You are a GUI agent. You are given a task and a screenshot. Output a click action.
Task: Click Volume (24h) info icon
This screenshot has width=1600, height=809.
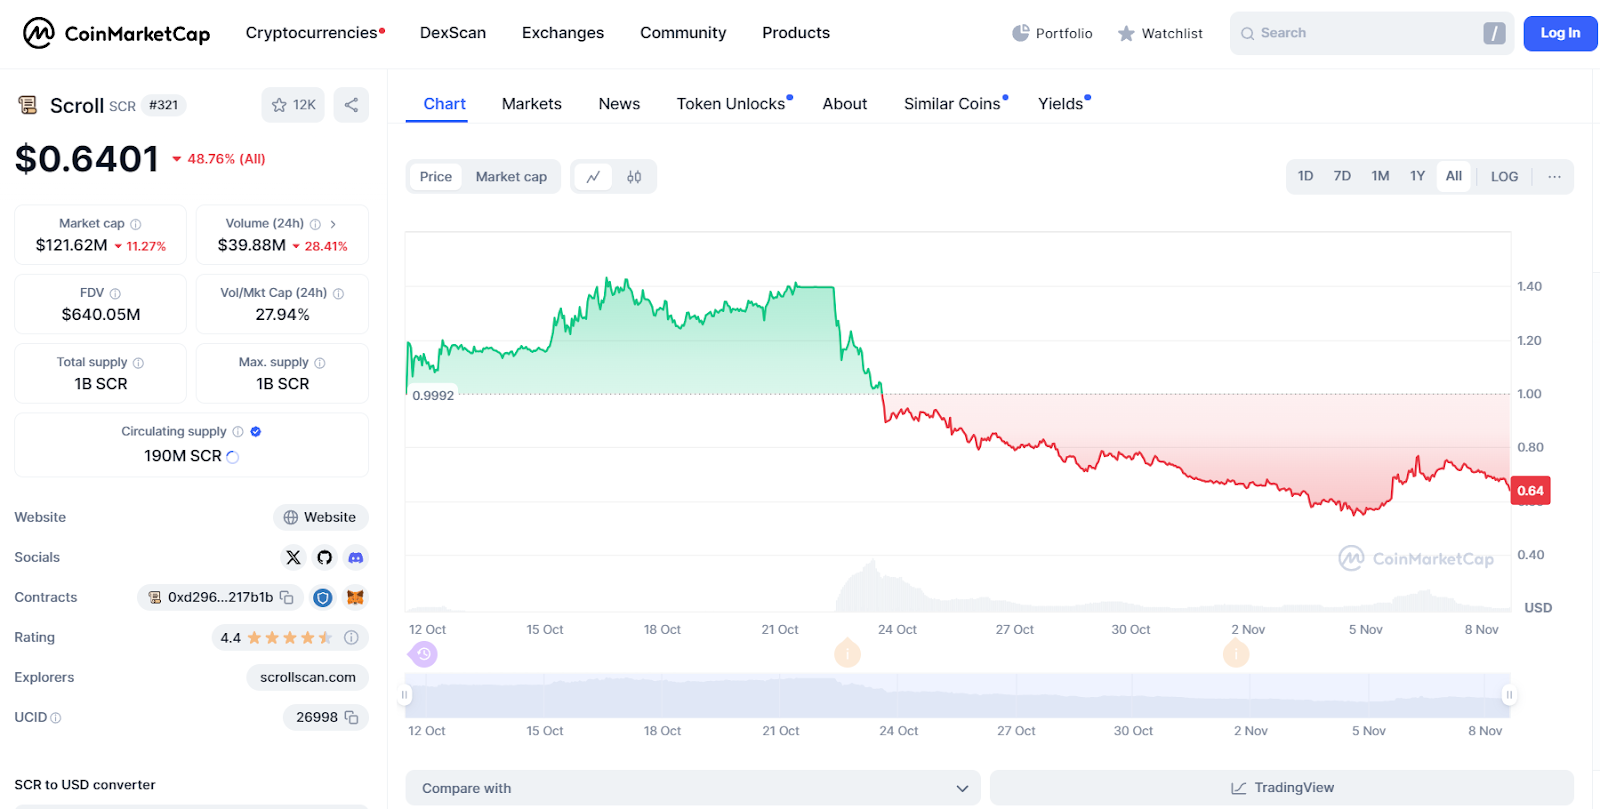point(315,224)
